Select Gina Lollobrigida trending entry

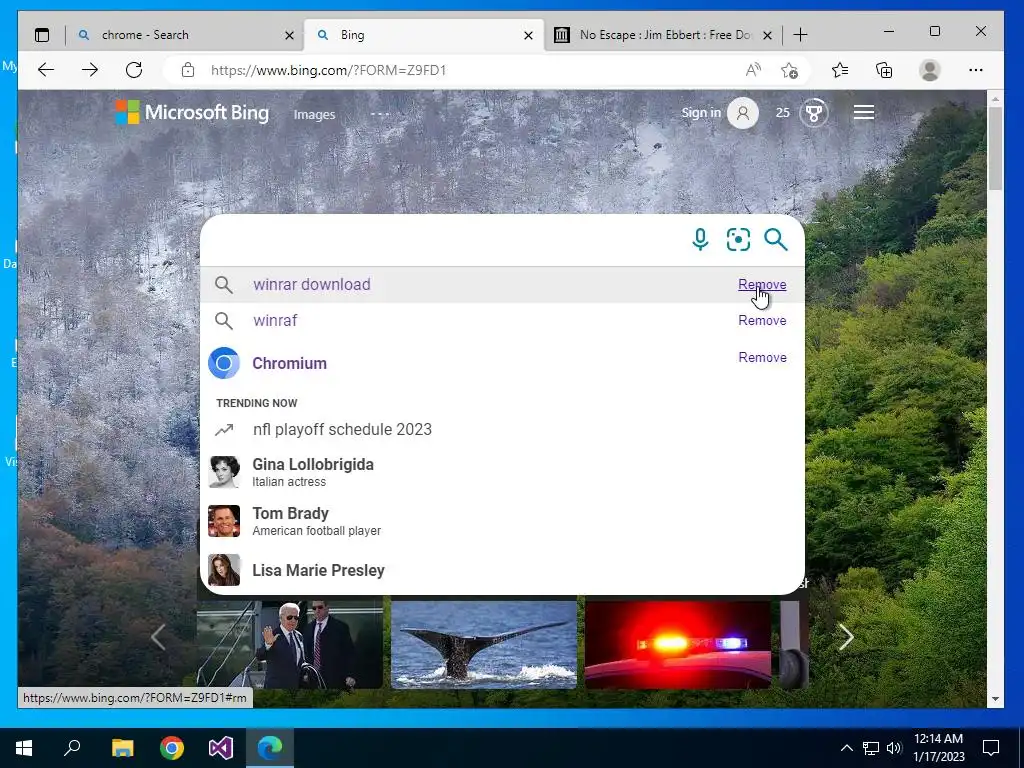[502, 472]
